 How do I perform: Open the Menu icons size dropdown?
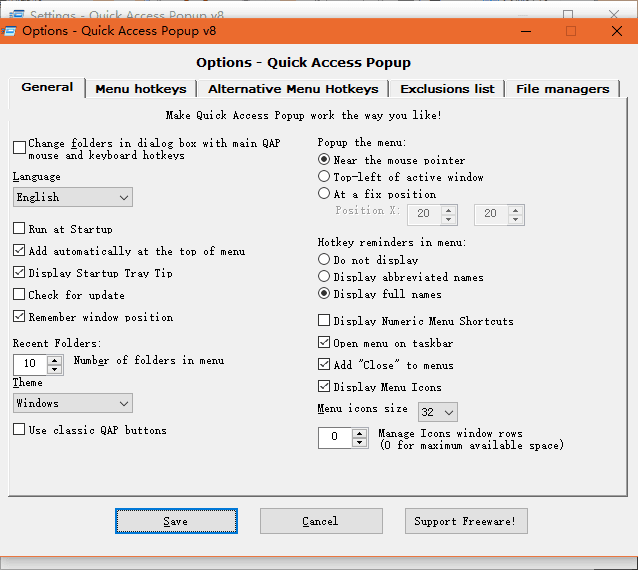438,412
